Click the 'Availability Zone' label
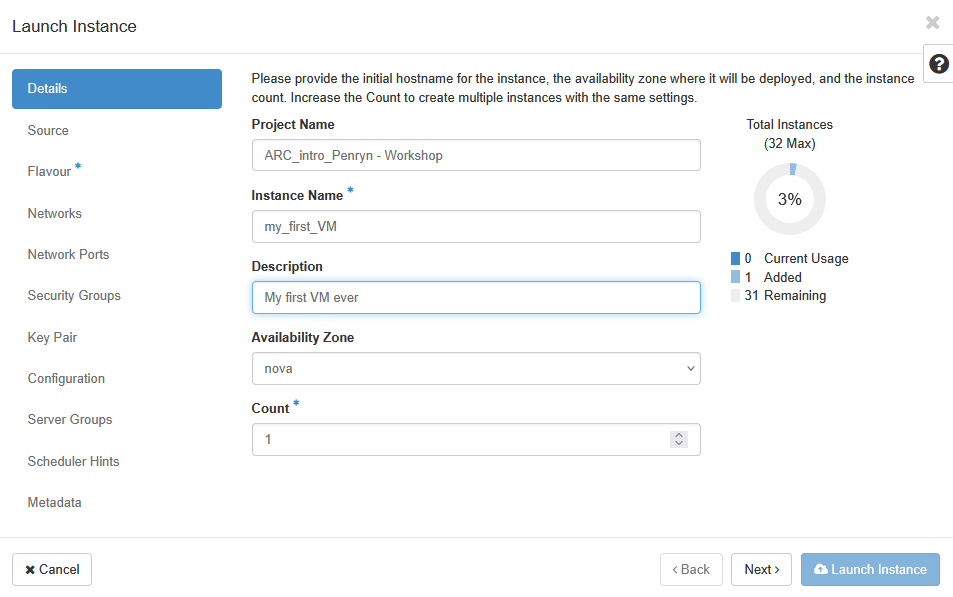 tap(303, 337)
